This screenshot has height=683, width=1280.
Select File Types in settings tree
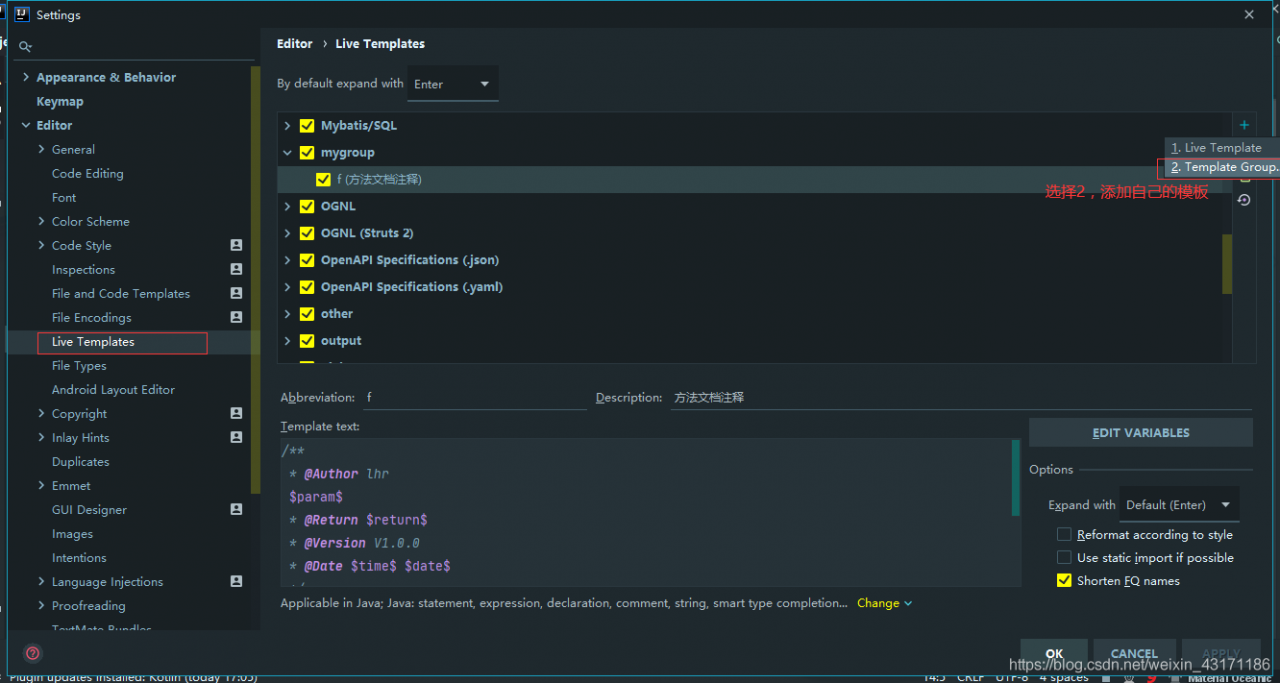(x=79, y=366)
